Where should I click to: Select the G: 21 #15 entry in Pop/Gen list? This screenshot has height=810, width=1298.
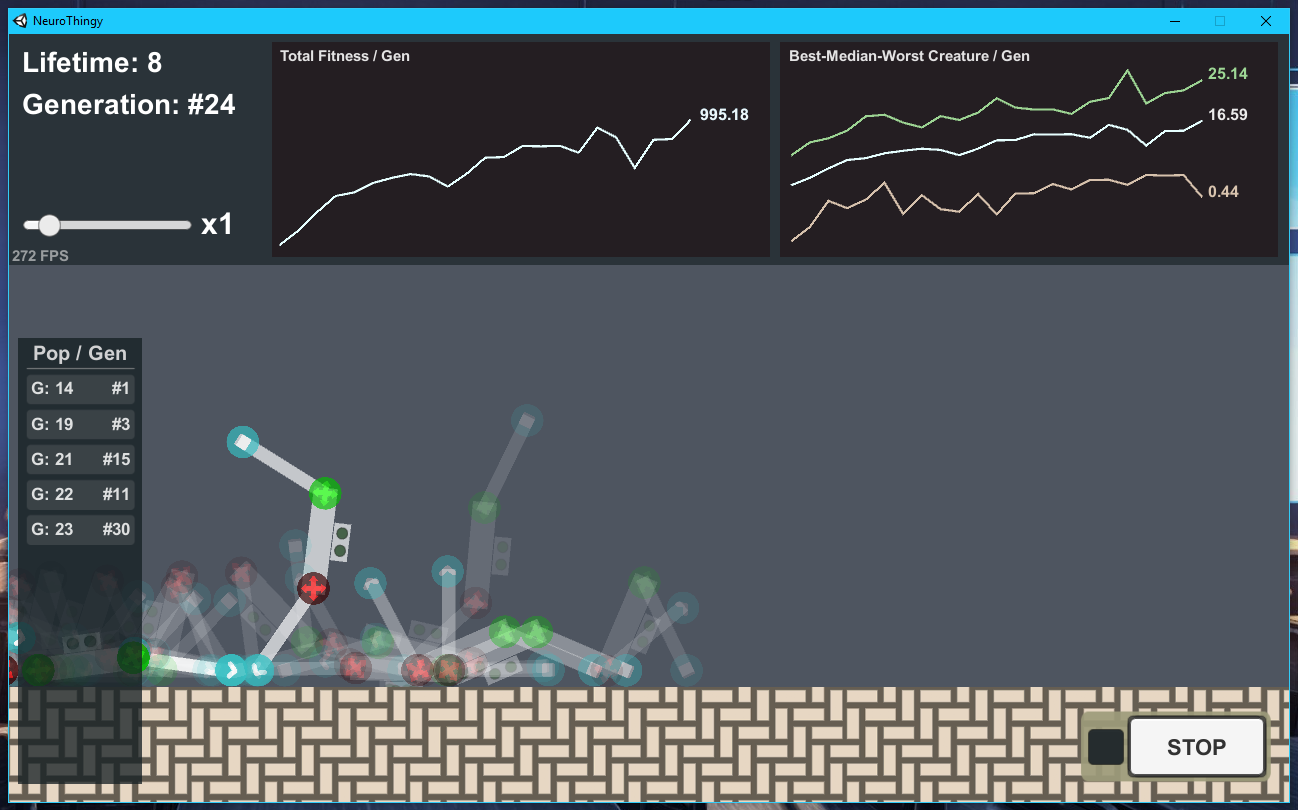click(x=80, y=458)
